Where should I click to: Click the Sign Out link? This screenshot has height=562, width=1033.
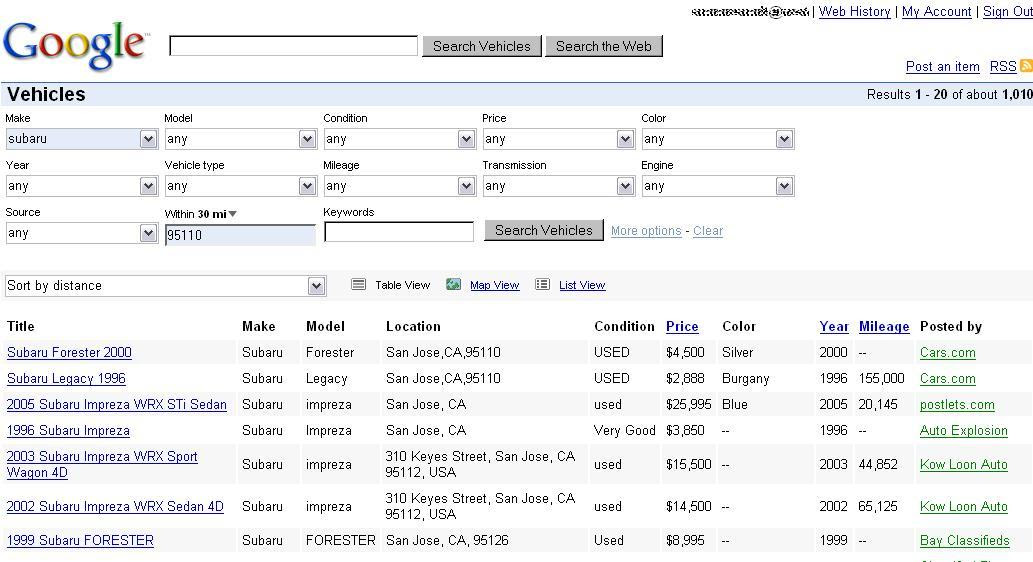coord(1007,11)
